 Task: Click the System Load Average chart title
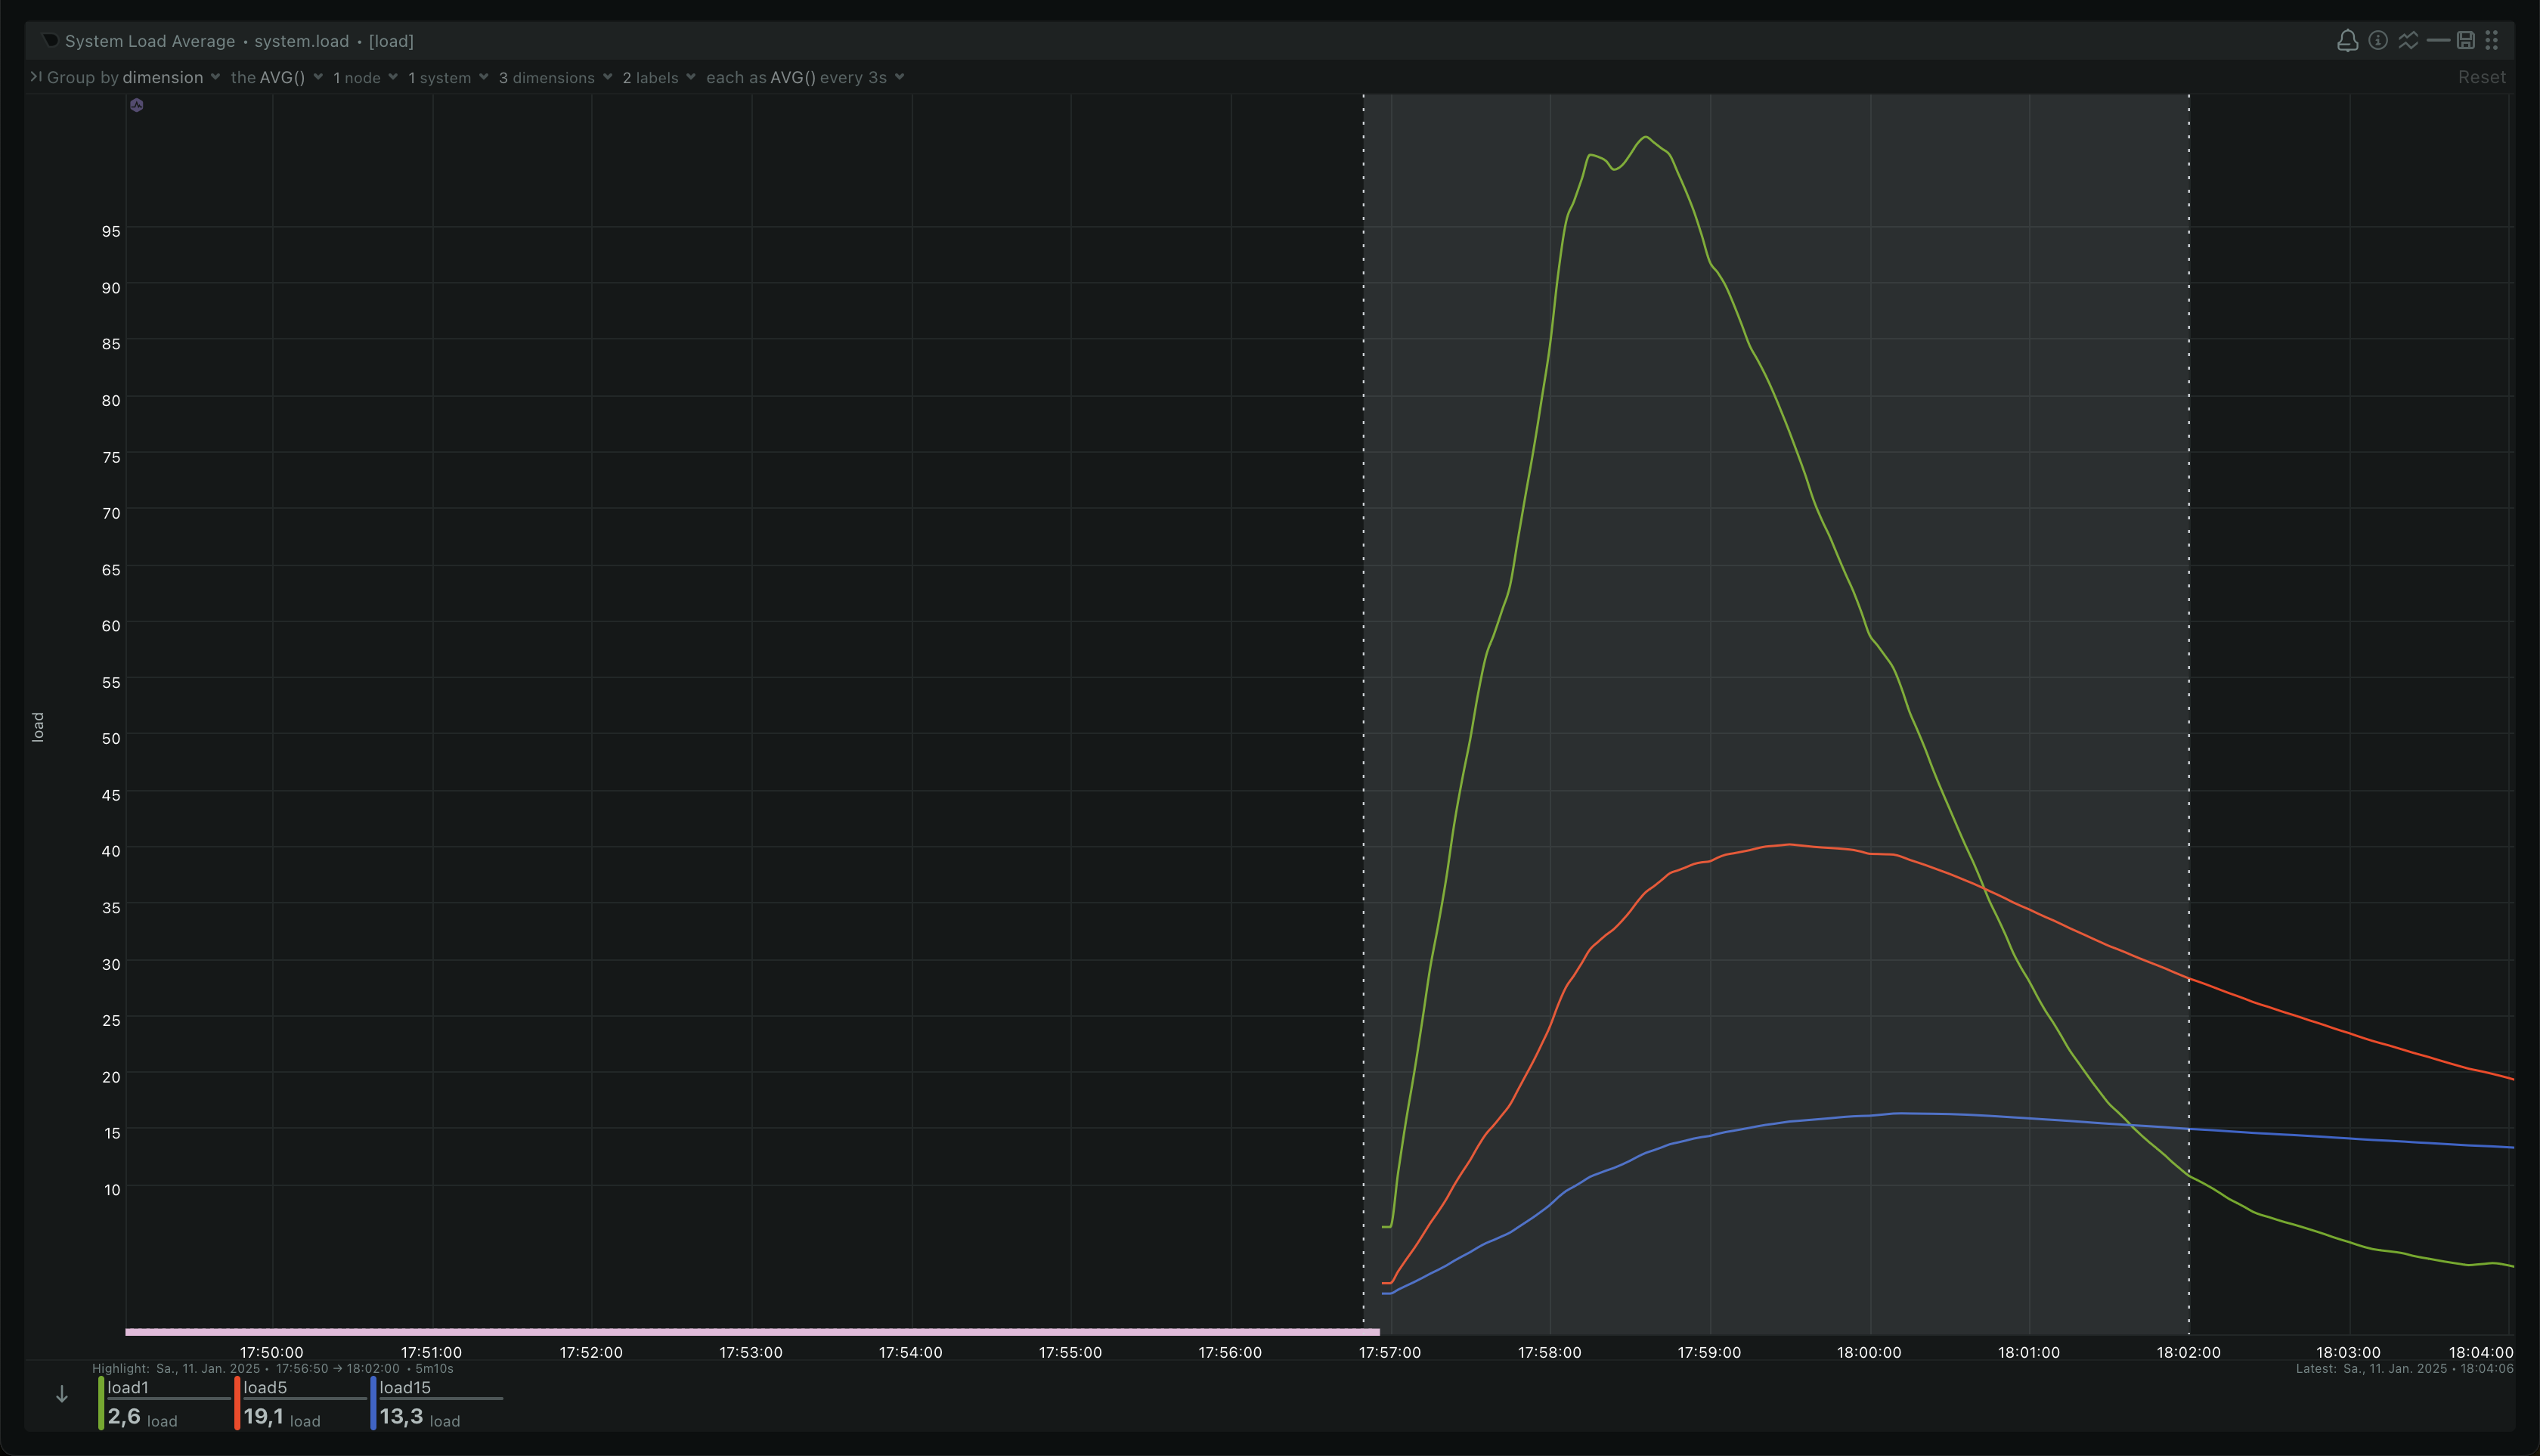click(x=150, y=41)
